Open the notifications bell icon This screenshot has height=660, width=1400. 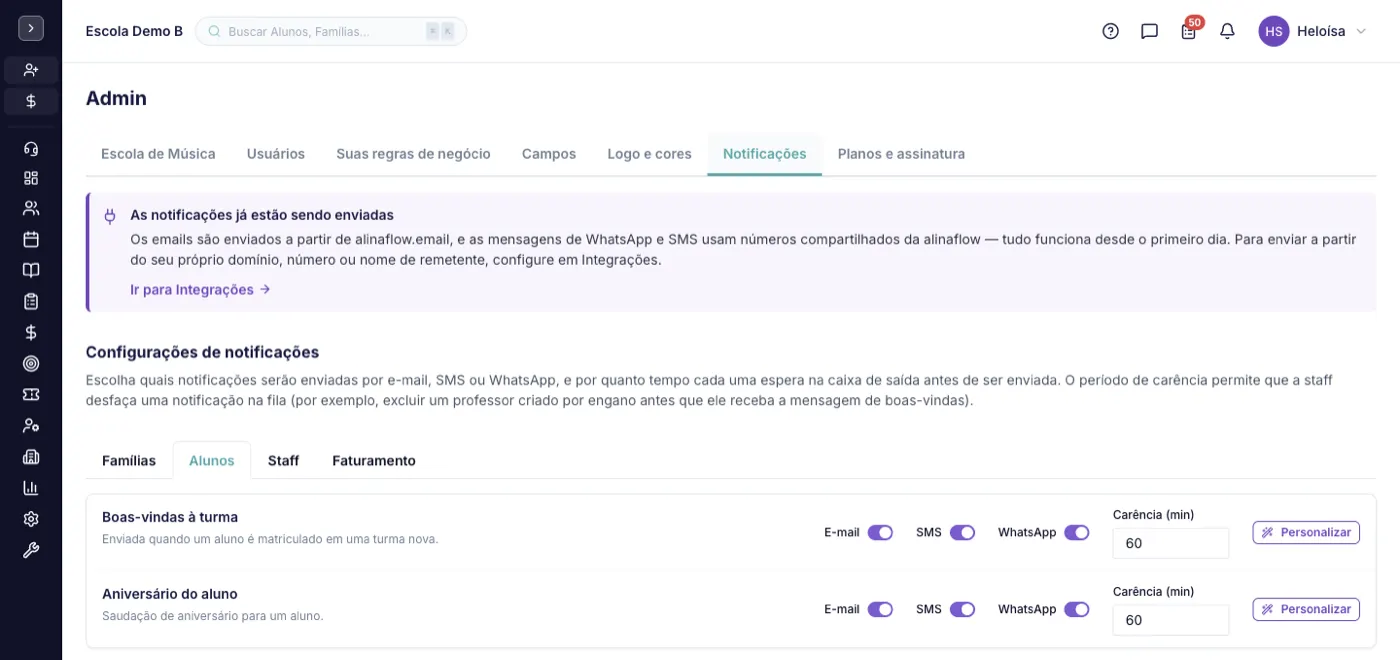pos(1227,31)
